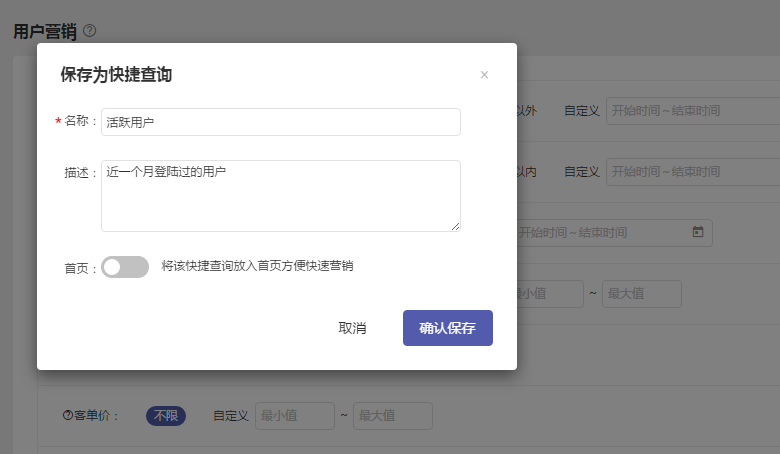The image size is (780, 454).
Task: Toggle the 首页 switch on
Action: (x=125, y=267)
